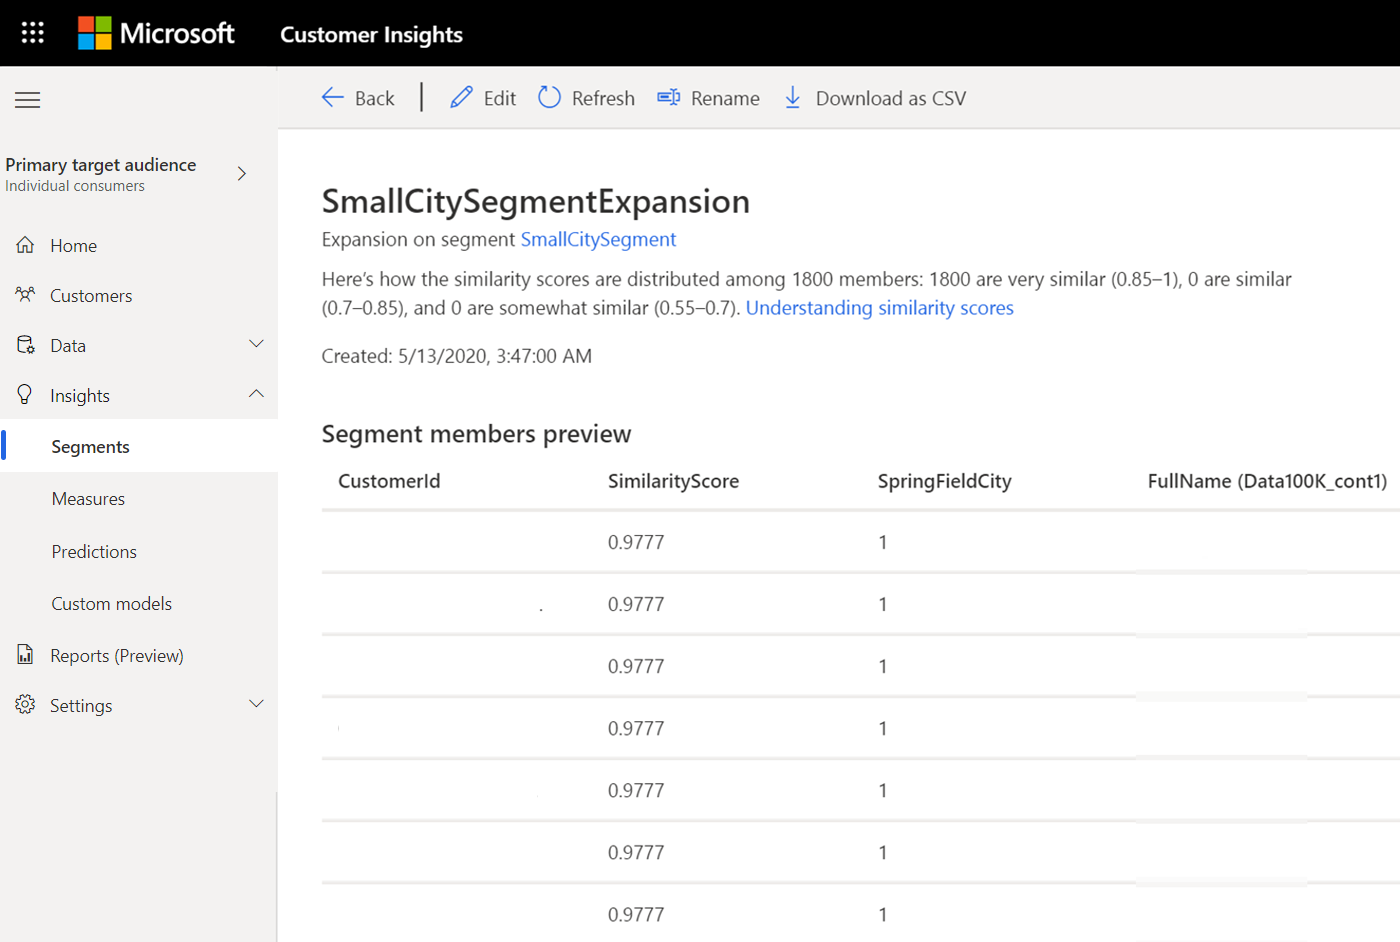1400x942 pixels.
Task: Click the SimilarityScore column header
Action: pyautogui.click(x=674, y=480)
